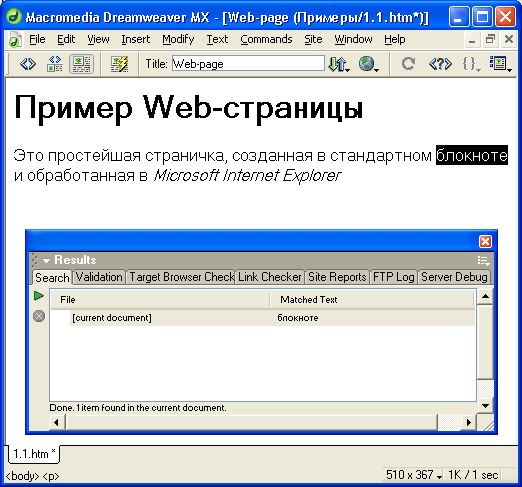522x487 pixels.
Task: Click the Refresh Design View icon
Action: (408, 63)
